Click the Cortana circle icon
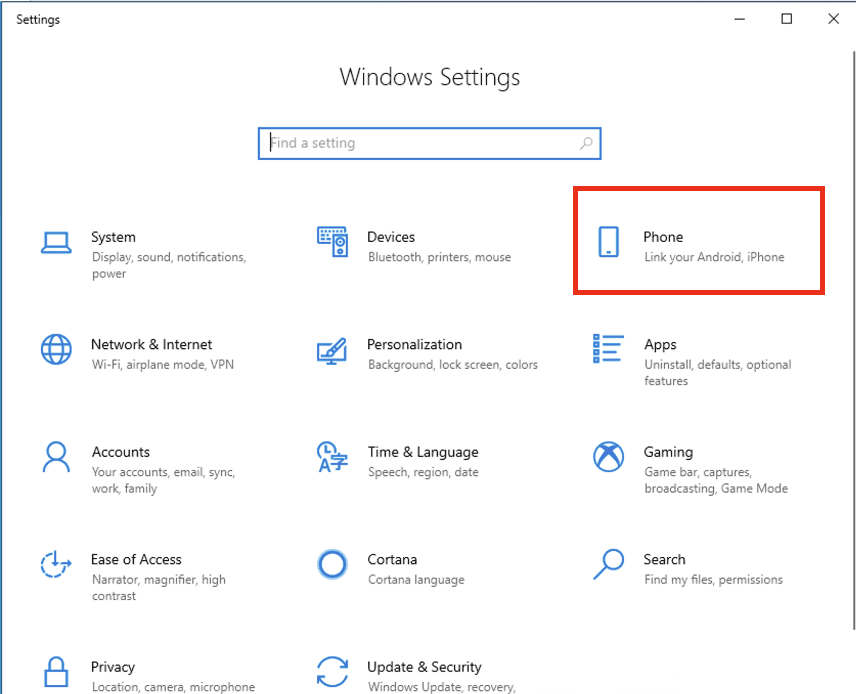Screen dimensions: 856x694 (332, 564)
